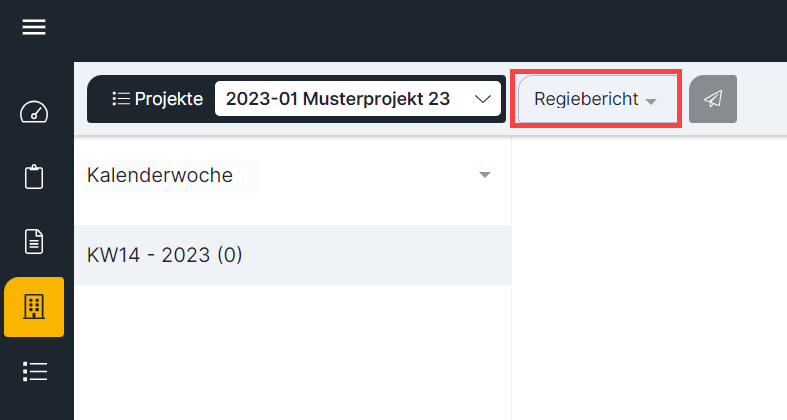This screenshot has height=420, width=787.
Task: Click the empty detail panel beside the week list
Action: (649, 277)
